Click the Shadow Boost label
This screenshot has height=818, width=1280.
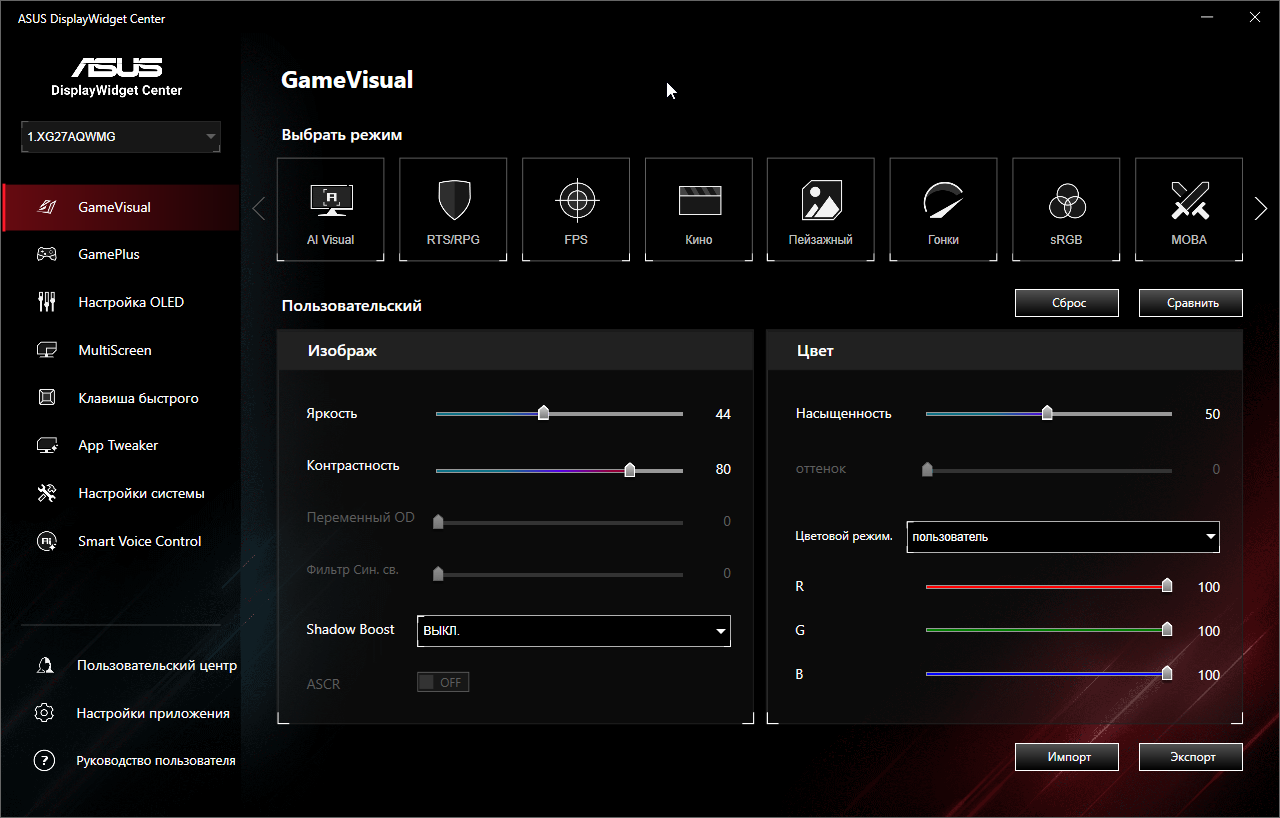(x=350, y=629)
